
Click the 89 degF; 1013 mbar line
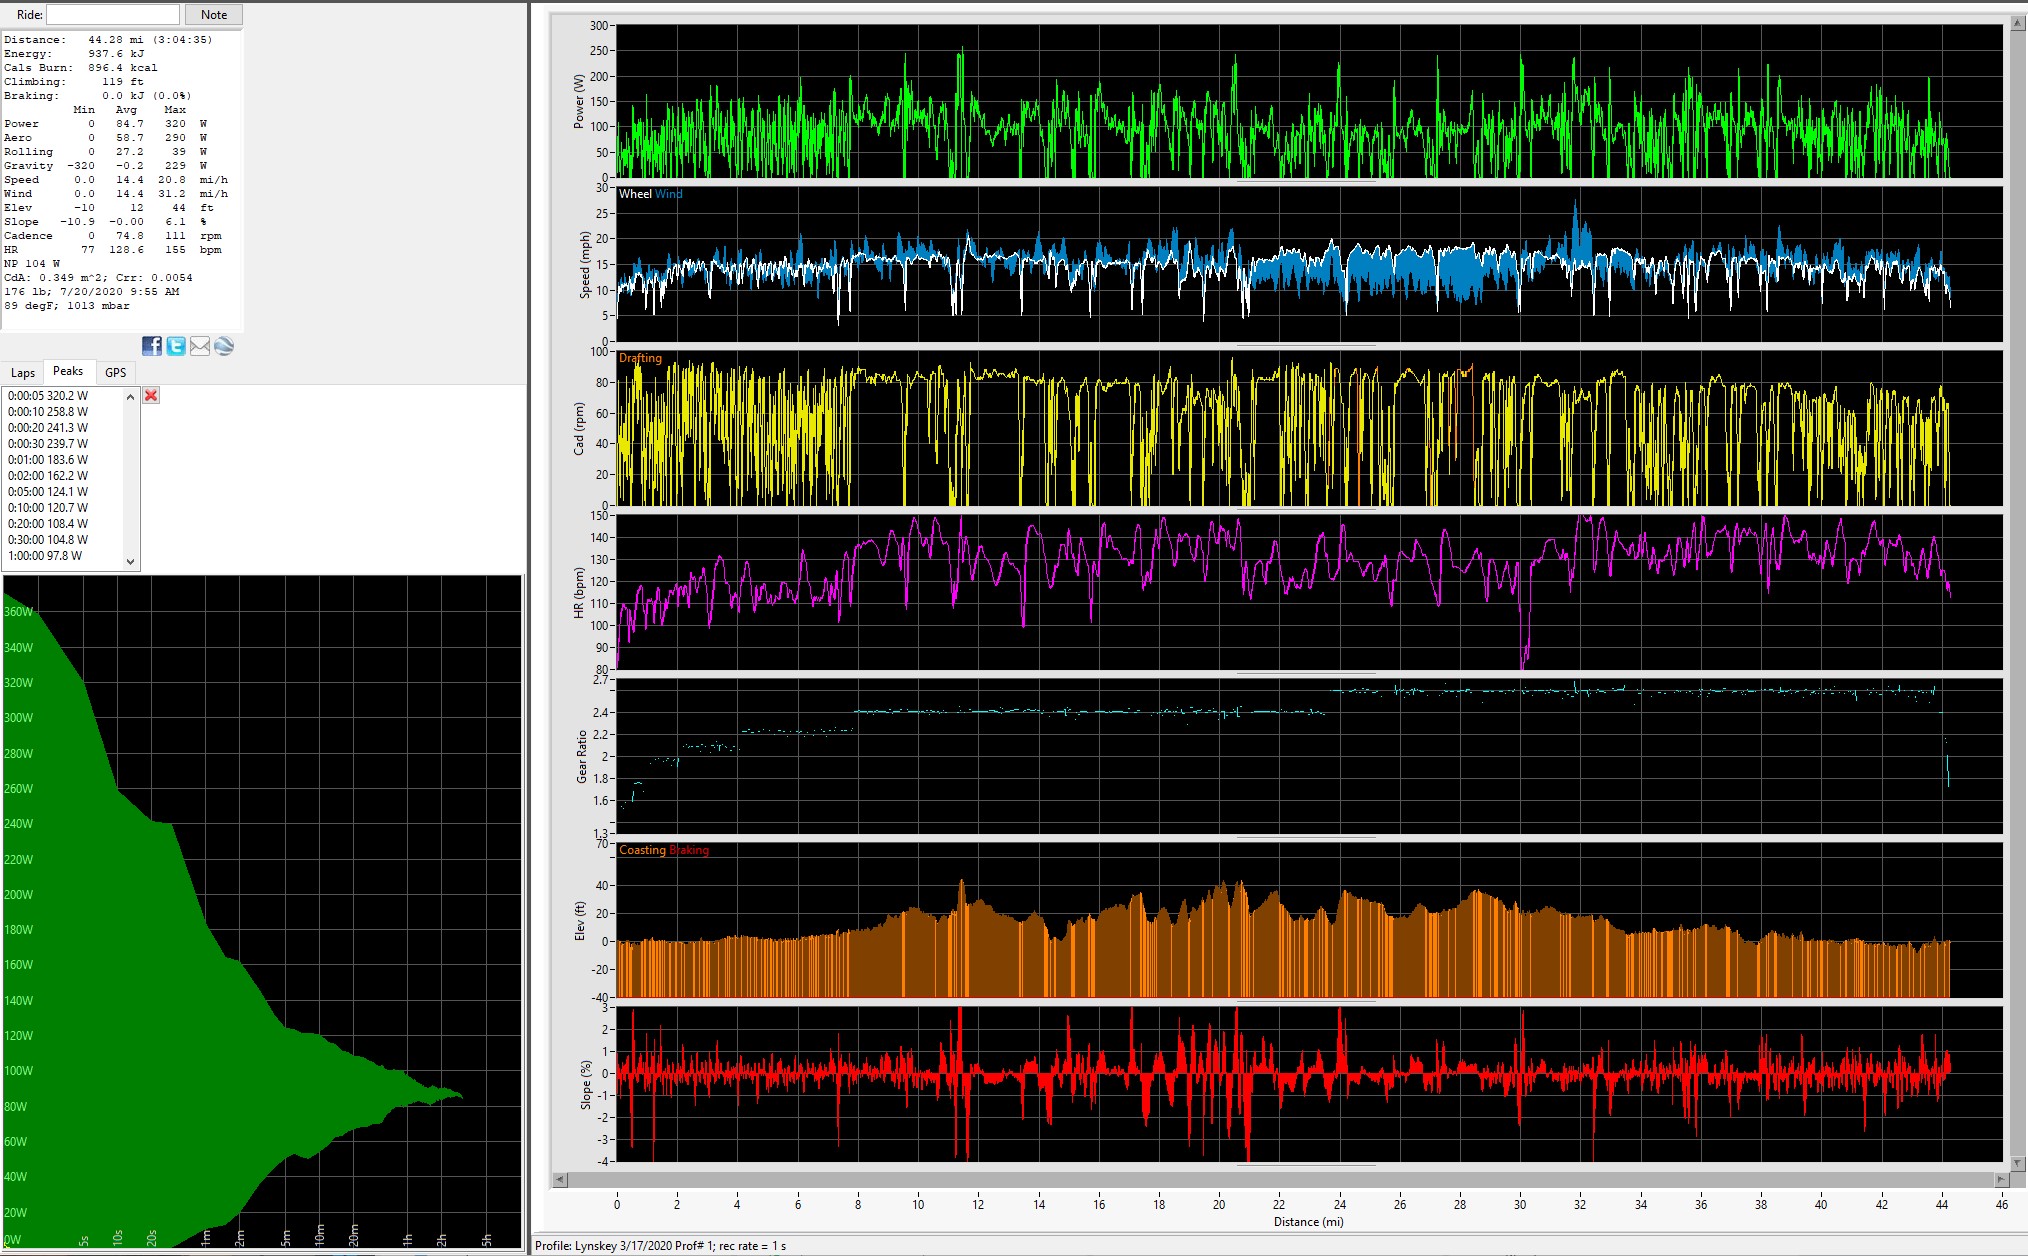pyautogui.click(x=67, y=306)
